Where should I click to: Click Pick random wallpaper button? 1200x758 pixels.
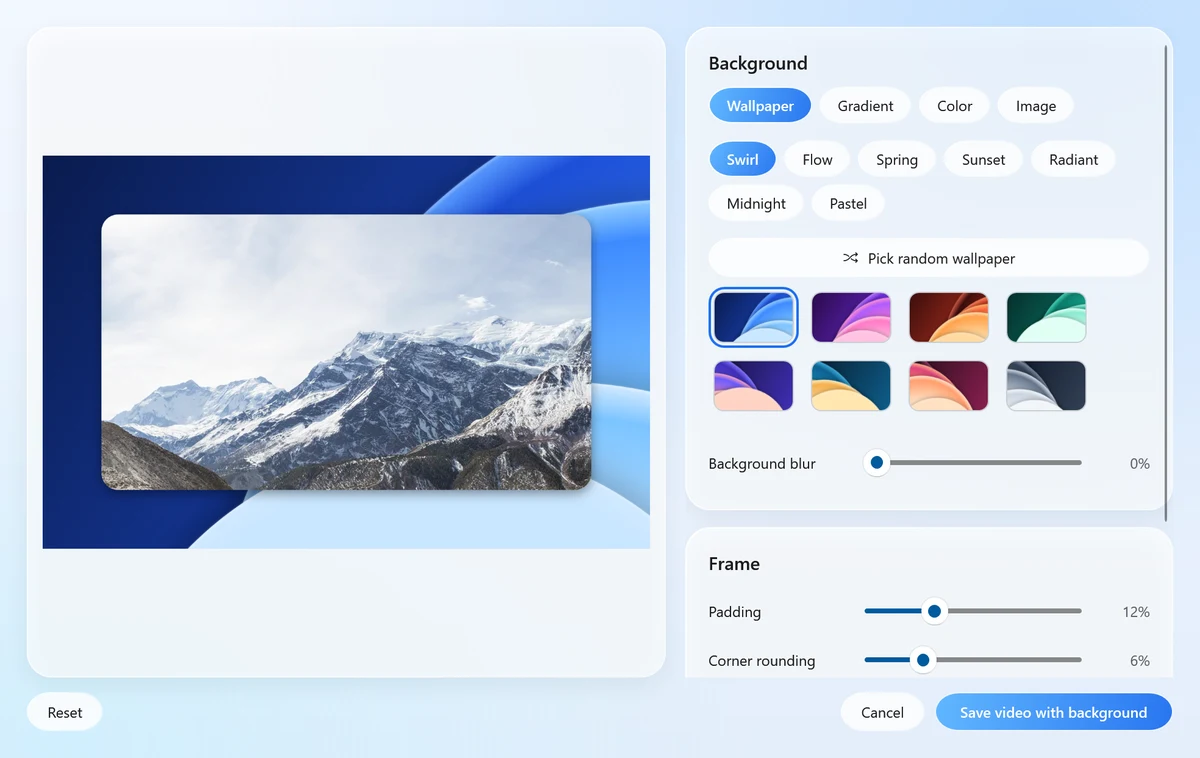[x=928, y=258]
